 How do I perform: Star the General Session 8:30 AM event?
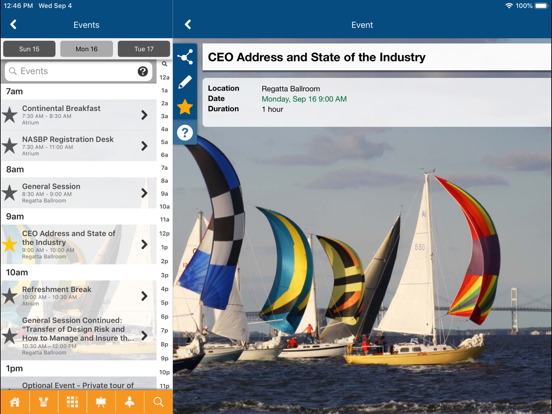(x=10, y=193)
